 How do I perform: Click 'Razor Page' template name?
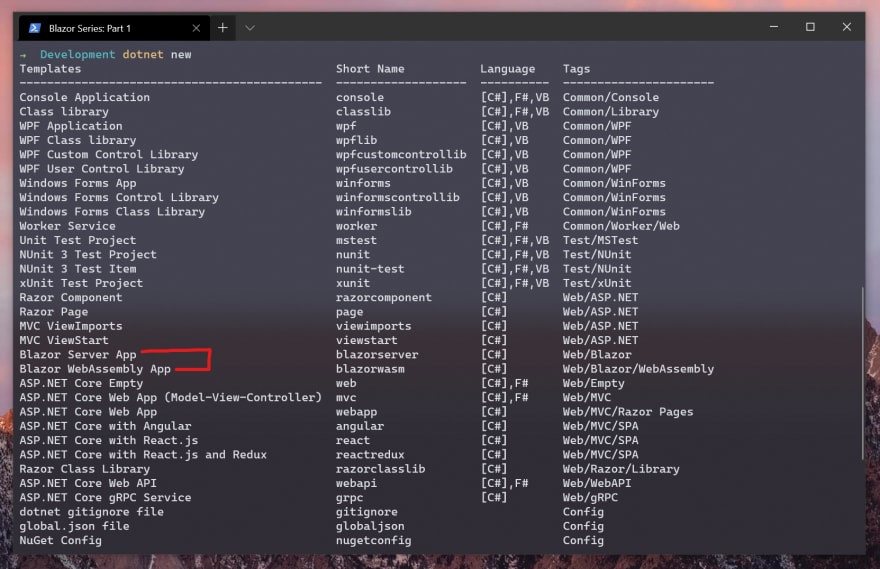pyautogui.click(x=54, y=311)
